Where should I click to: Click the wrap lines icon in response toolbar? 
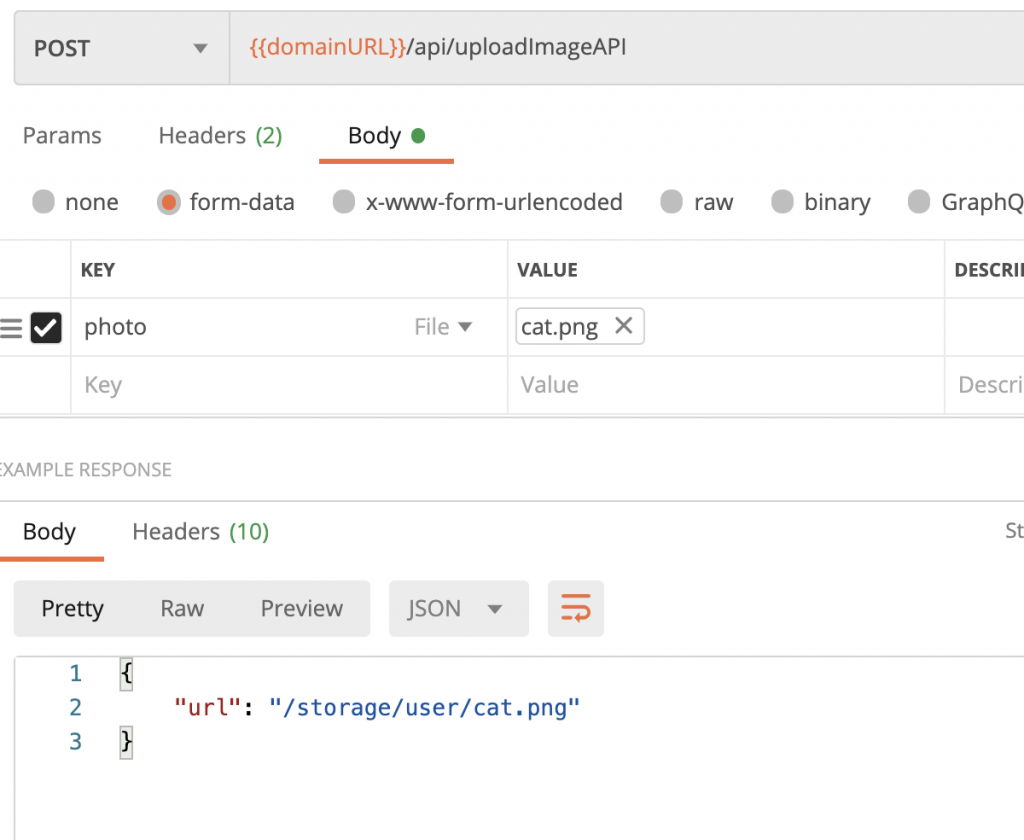(575, 608)
